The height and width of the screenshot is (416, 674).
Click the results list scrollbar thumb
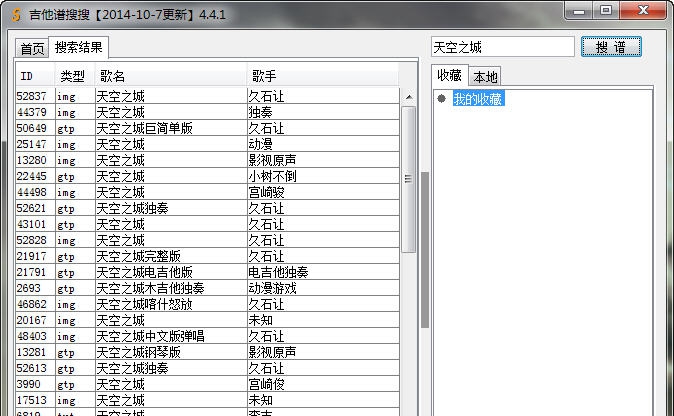(x=408, y=179)
